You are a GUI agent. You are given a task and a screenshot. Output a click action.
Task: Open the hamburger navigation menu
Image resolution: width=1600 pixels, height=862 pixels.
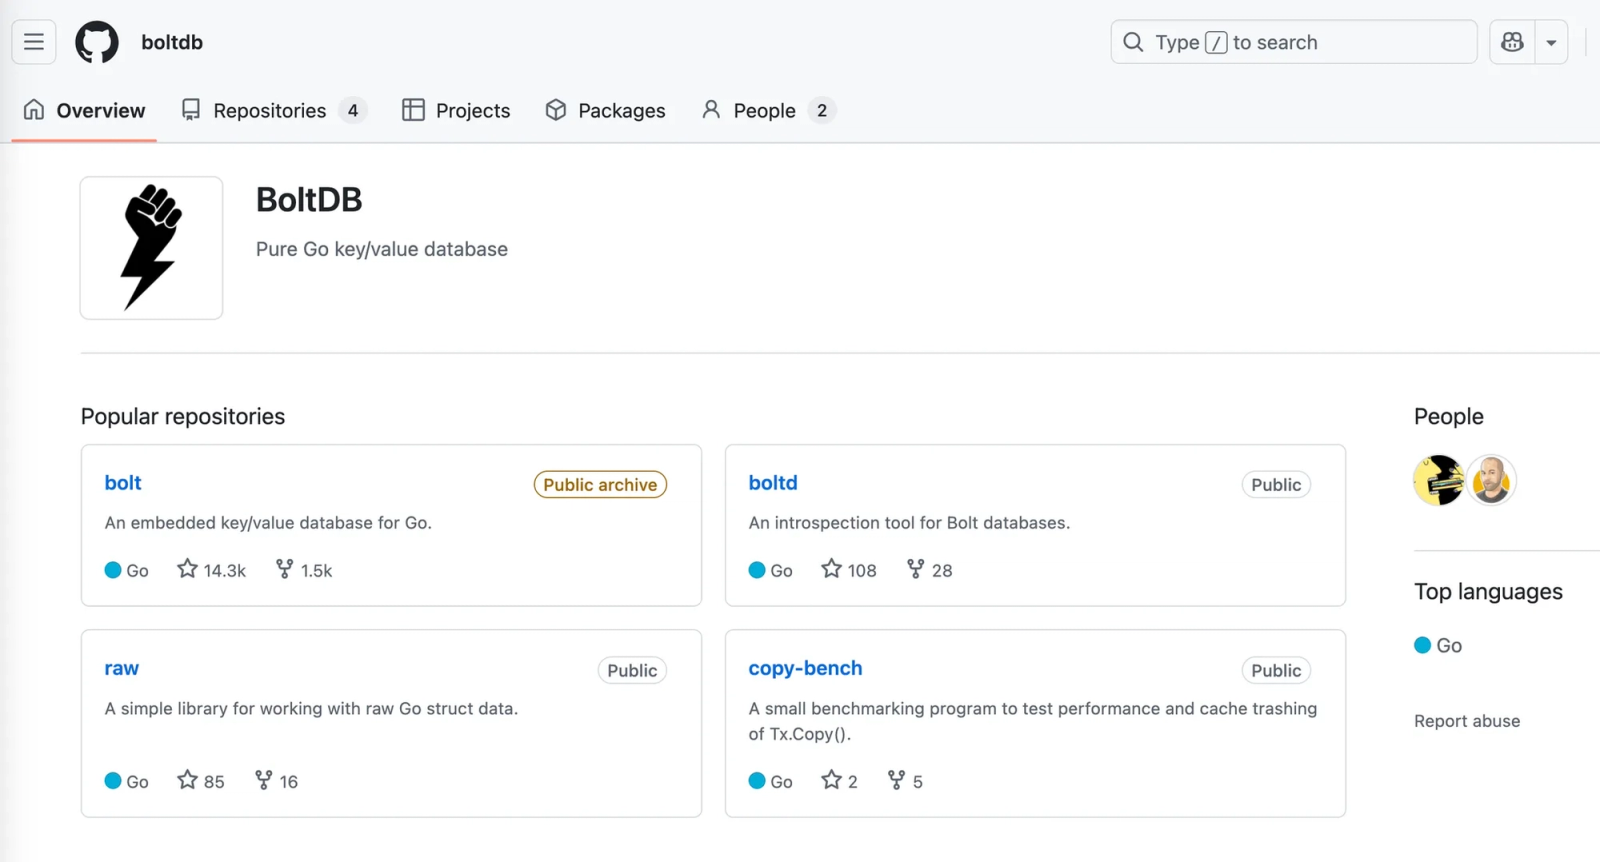tap(34, 42)
